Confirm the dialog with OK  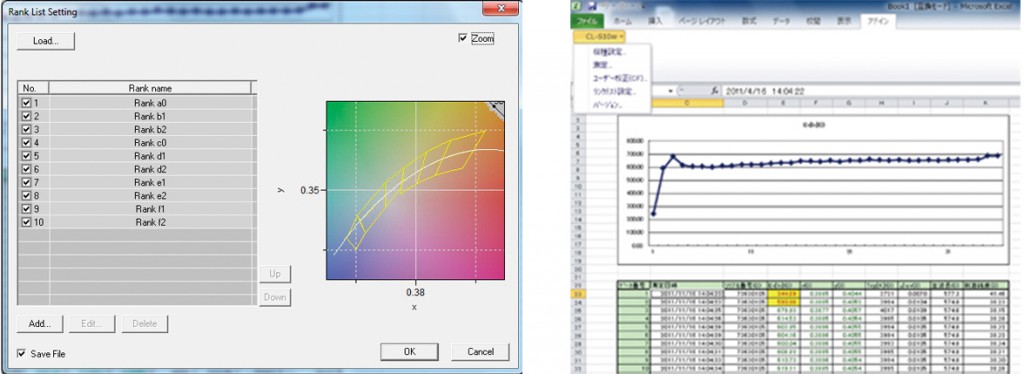(409, 352)
